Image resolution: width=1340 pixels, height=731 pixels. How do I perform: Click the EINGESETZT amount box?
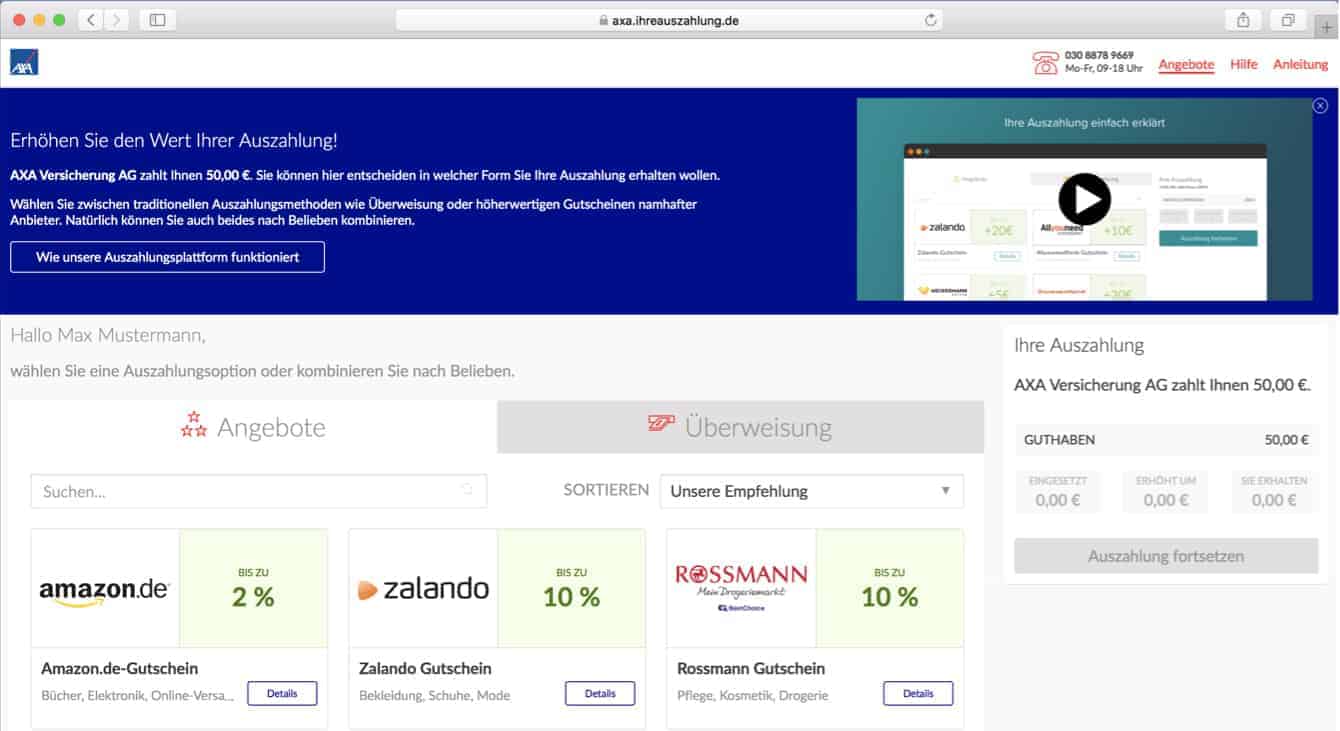click(1058, 491)
